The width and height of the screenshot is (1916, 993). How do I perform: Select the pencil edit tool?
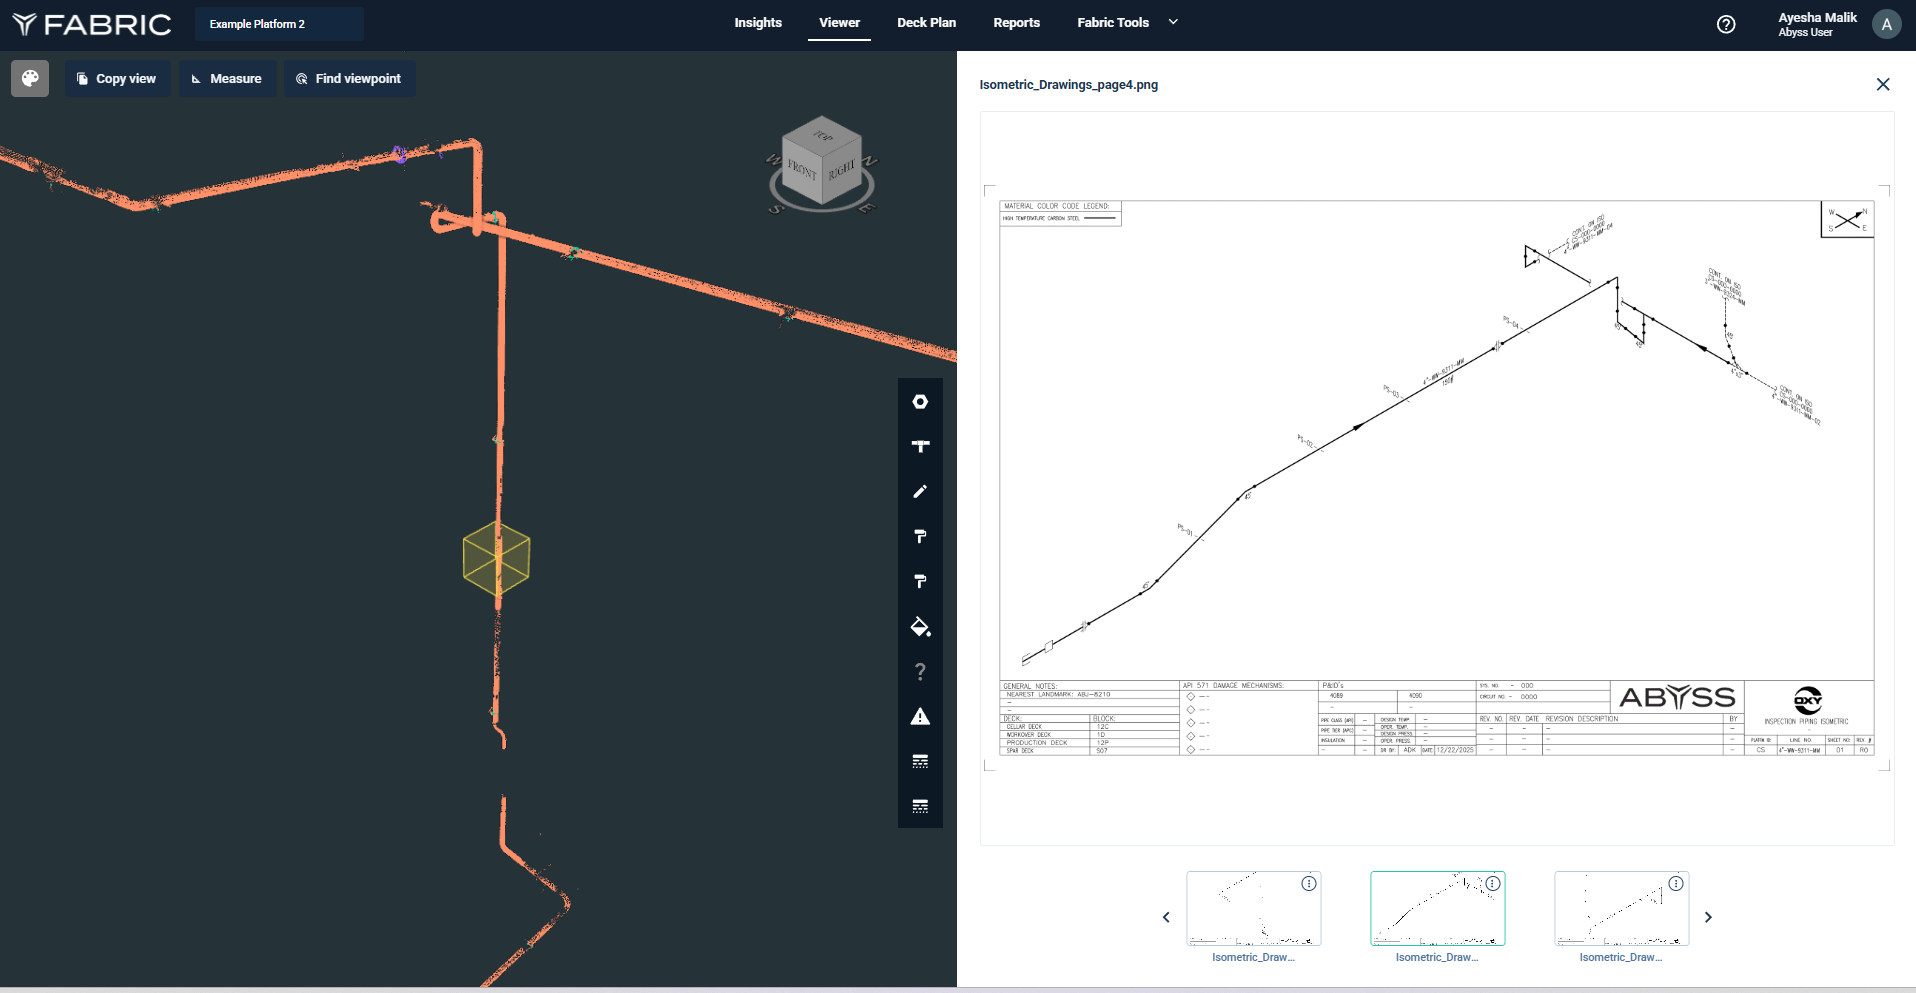pos(920,492)
